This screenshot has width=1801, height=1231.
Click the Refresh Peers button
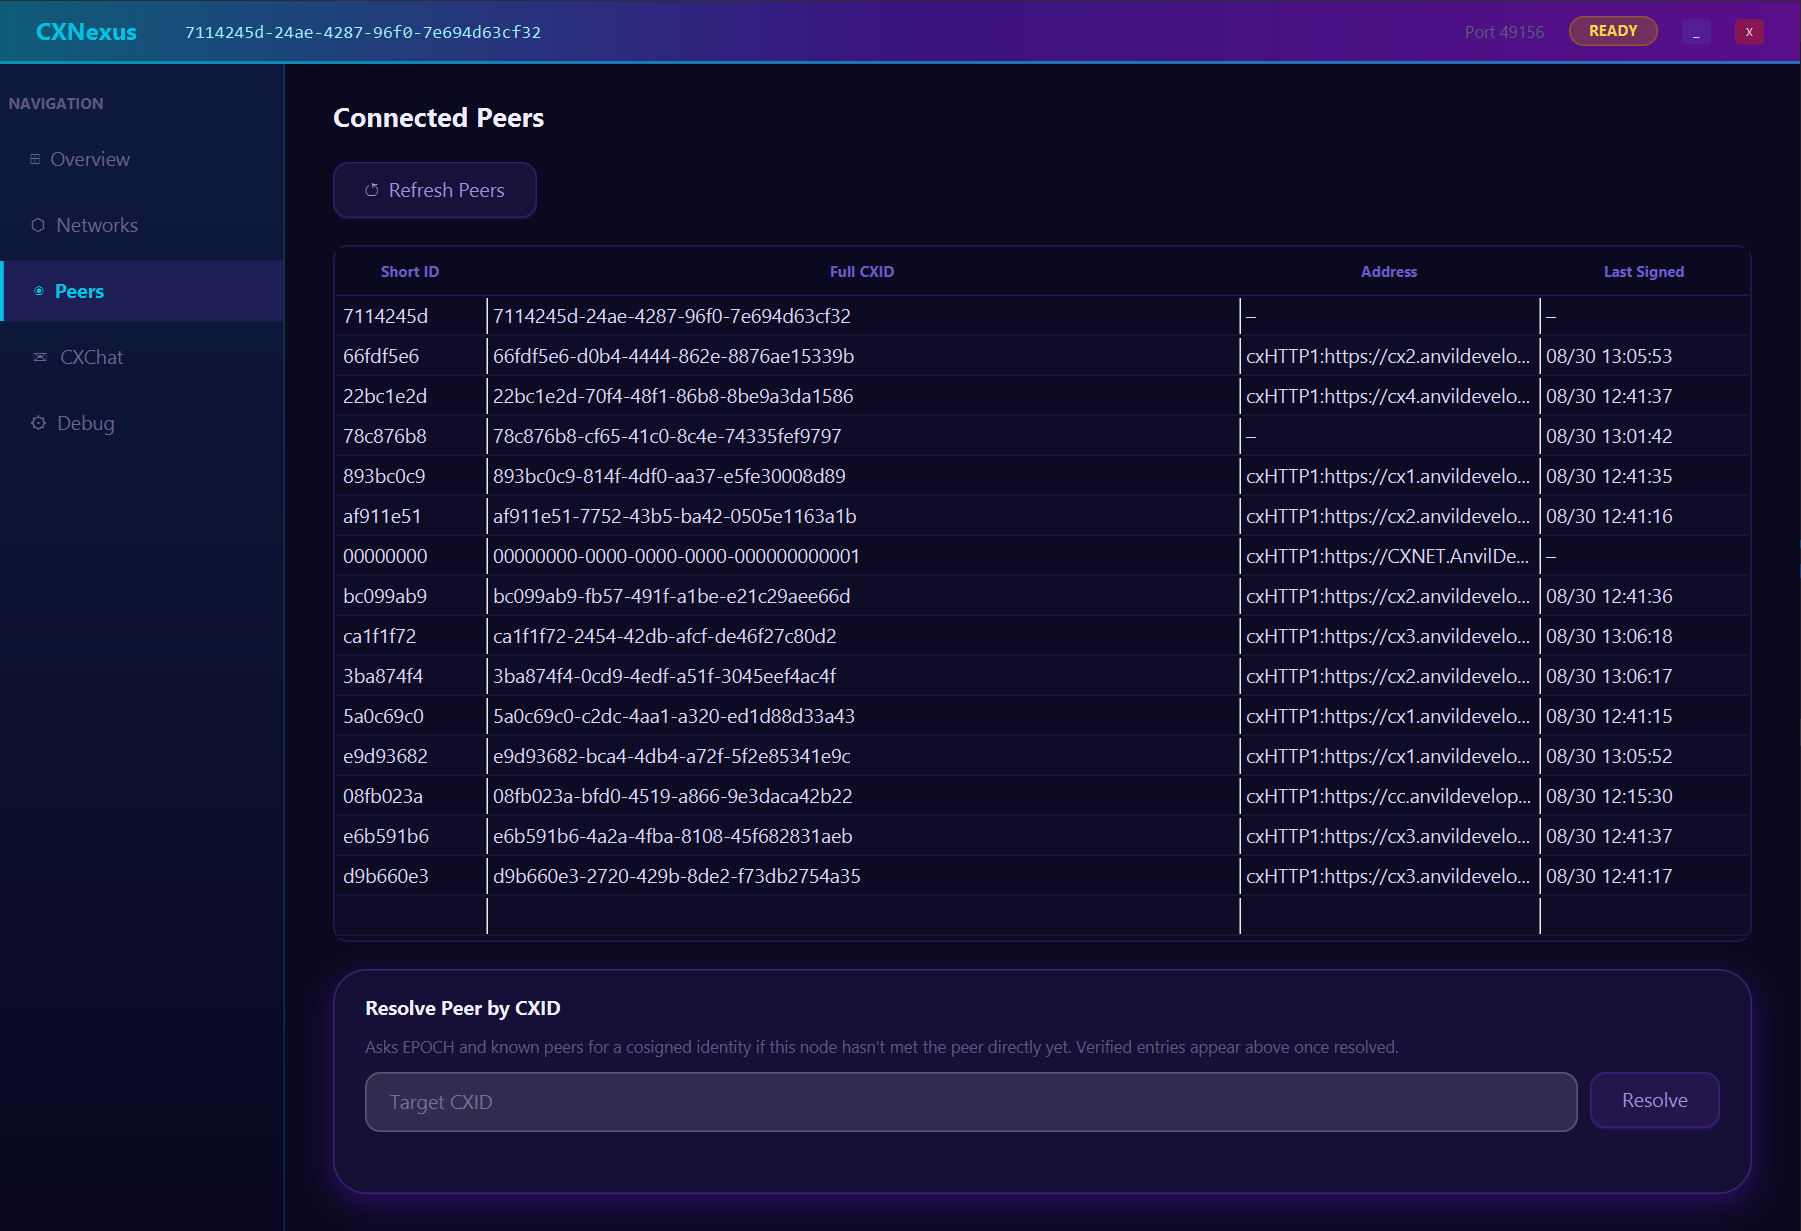(x=435, y=190)
